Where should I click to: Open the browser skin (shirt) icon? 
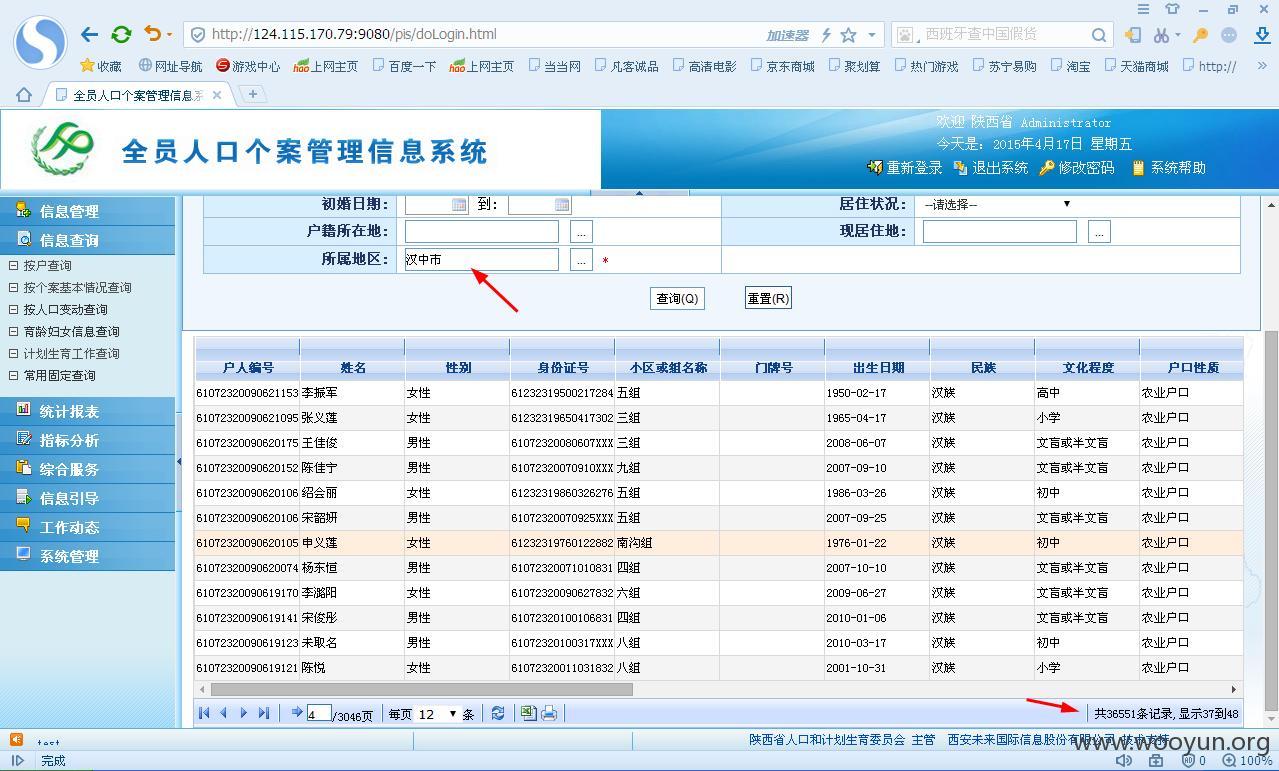pyautogui.click(x=1172, y=9)
